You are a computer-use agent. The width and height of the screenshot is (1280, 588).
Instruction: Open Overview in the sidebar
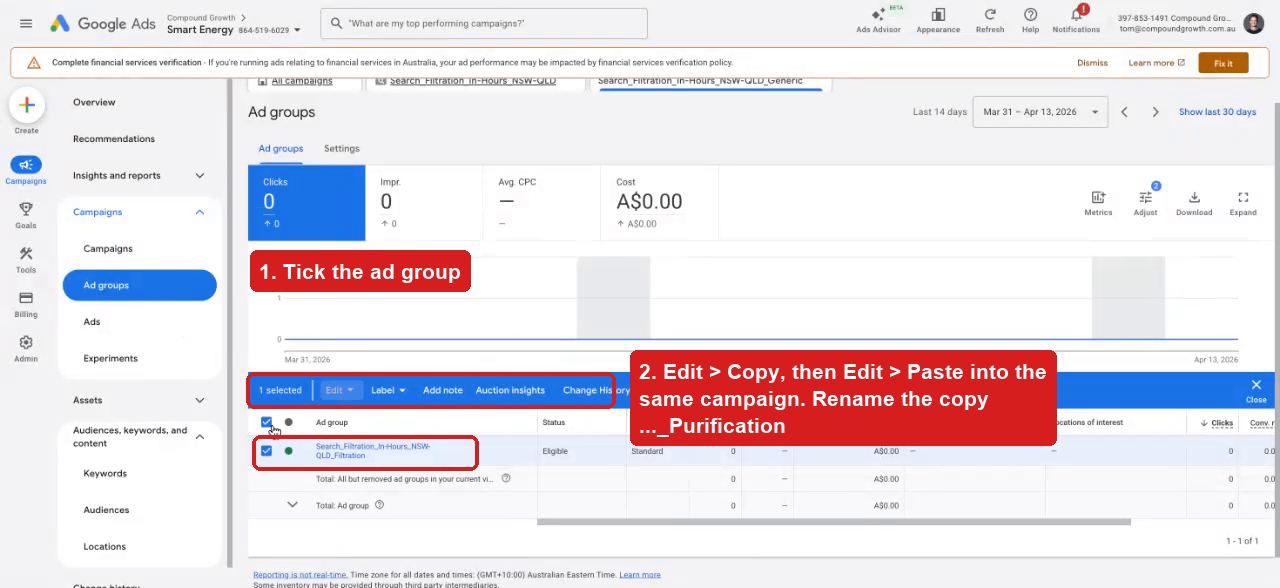(94, 102)
